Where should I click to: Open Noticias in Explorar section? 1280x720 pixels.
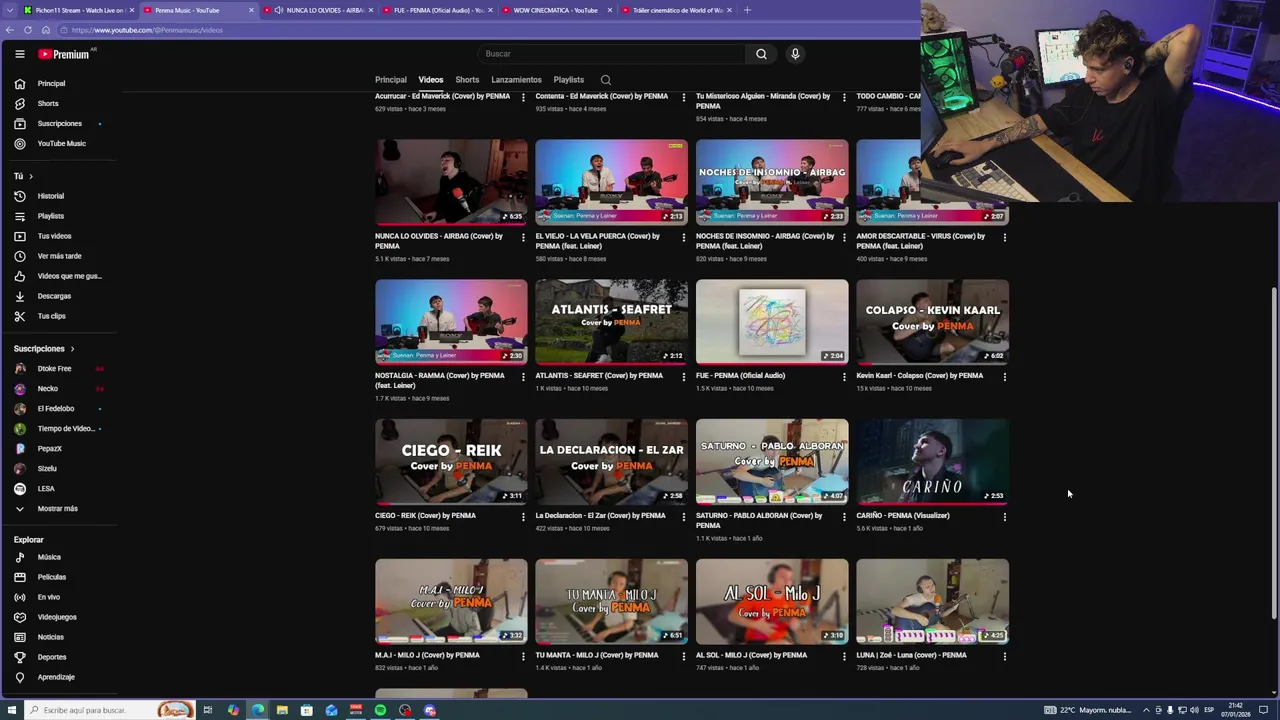click(x=58, y=637)
